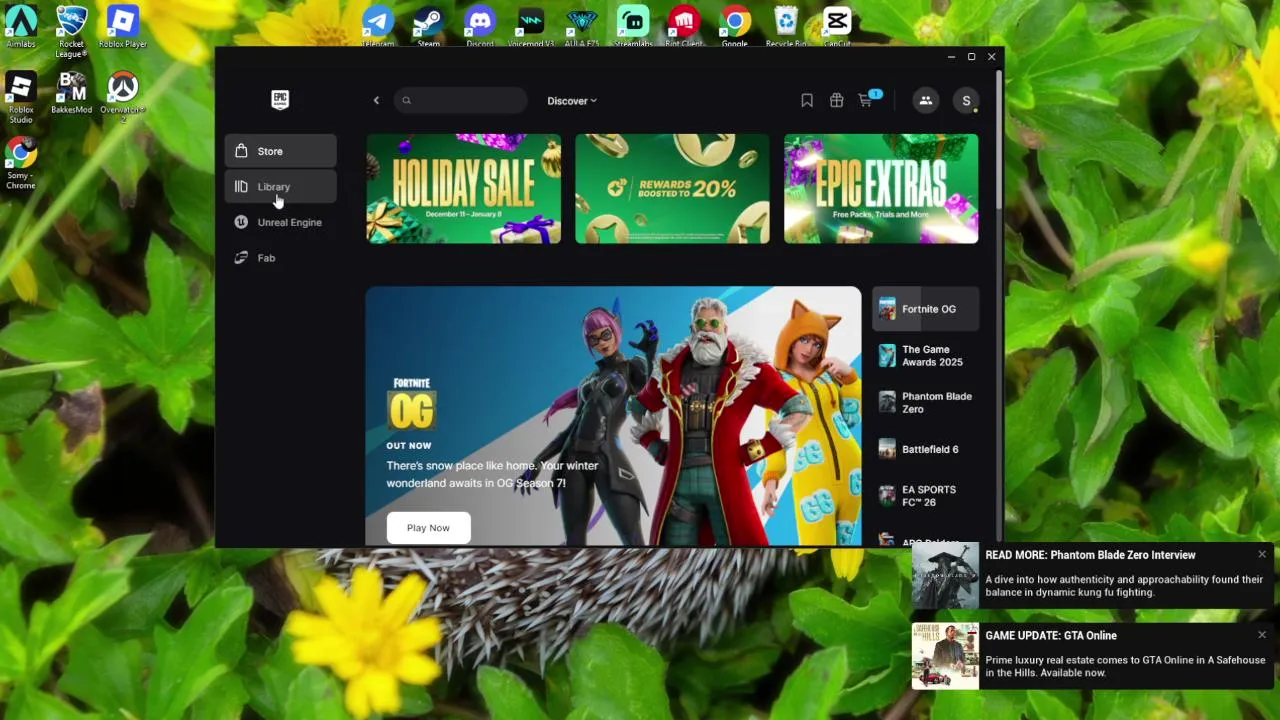
Task: Dismiss the GTA Online update notification
Action: pos(1262,635)
